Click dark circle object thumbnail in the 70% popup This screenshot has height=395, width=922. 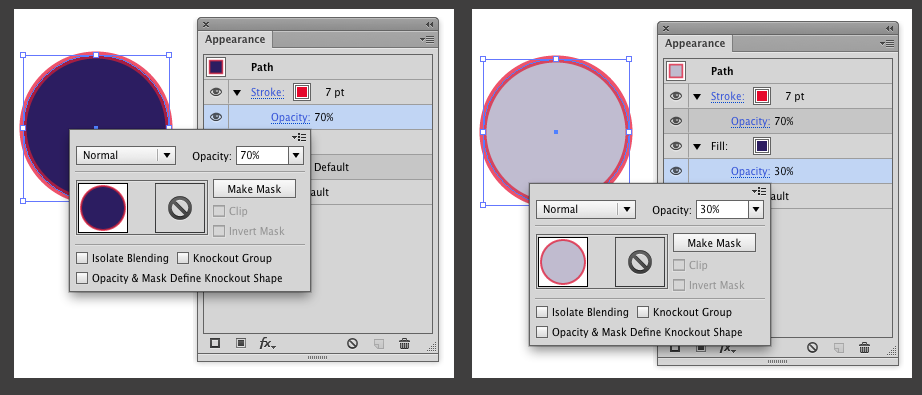(x=103, y=207)
